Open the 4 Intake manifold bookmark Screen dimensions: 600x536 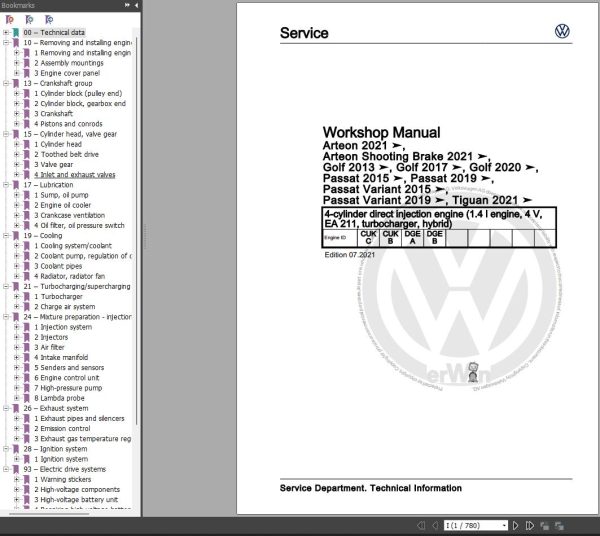pos(61,357)
